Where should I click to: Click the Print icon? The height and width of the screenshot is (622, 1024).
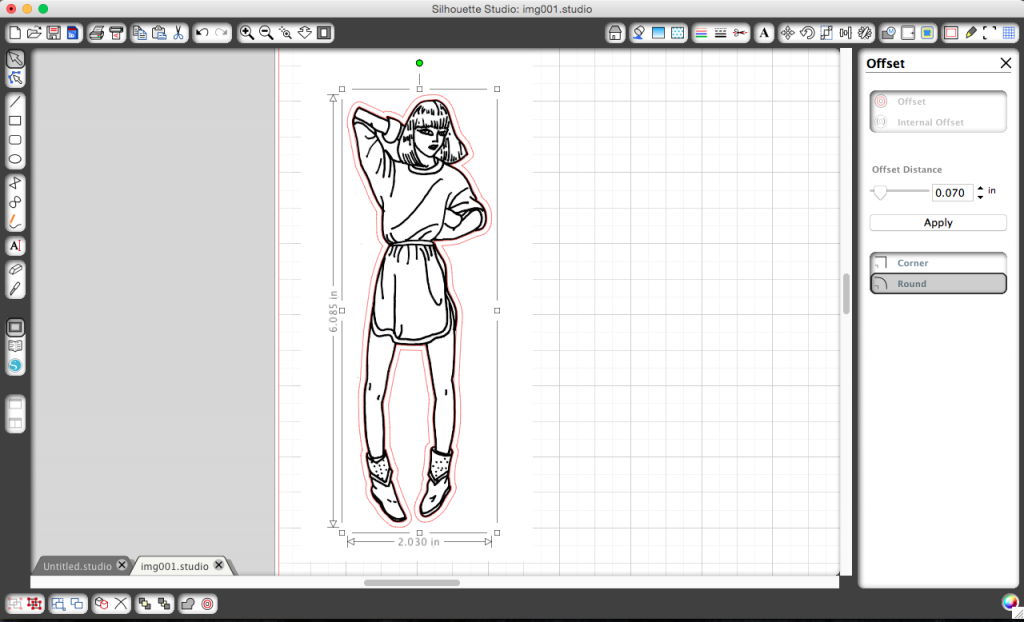tap(97, 33)
